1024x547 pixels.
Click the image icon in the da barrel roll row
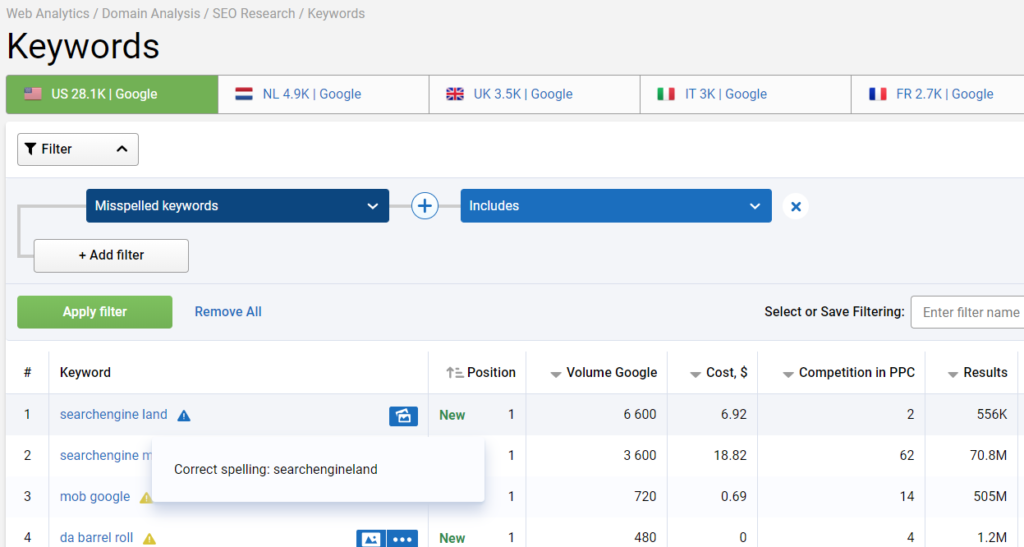(x=371, y=539)
